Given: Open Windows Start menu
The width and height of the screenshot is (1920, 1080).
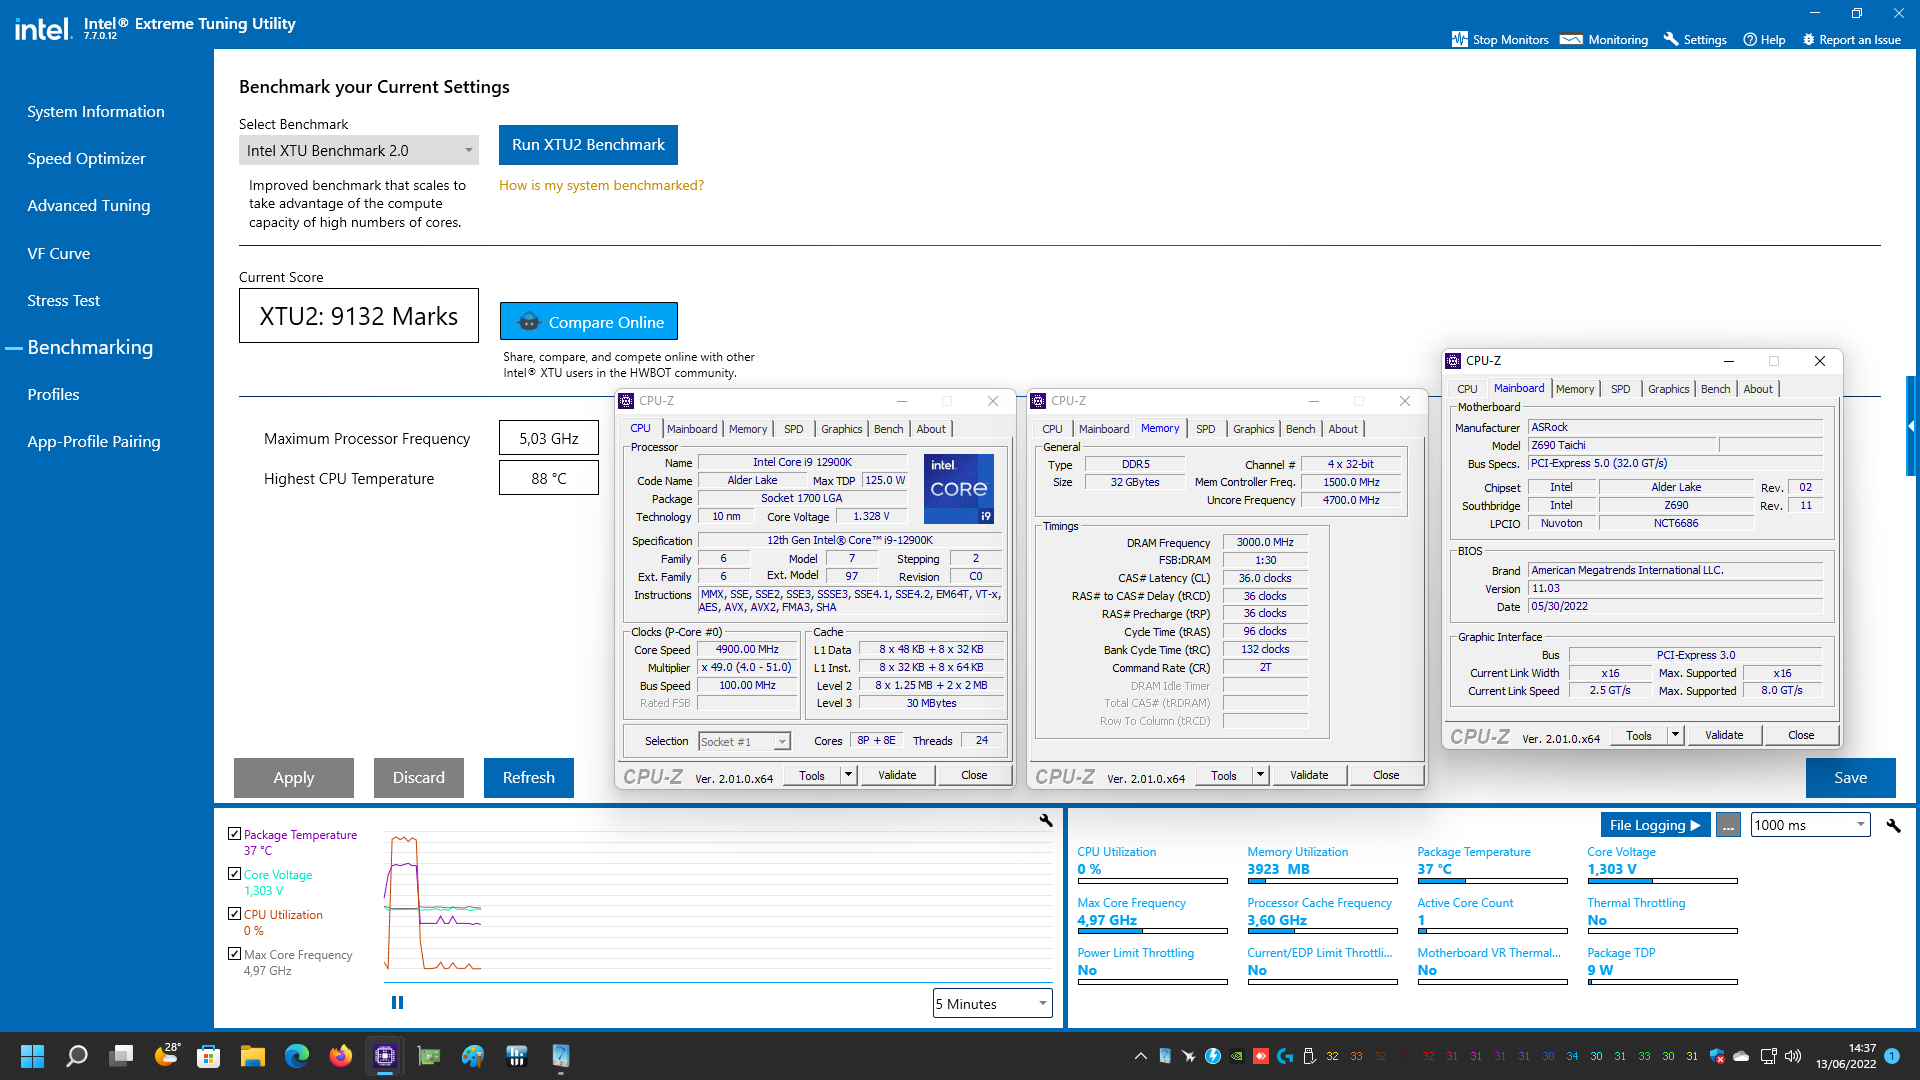Looking at the screenshot, I should 32,1056.
